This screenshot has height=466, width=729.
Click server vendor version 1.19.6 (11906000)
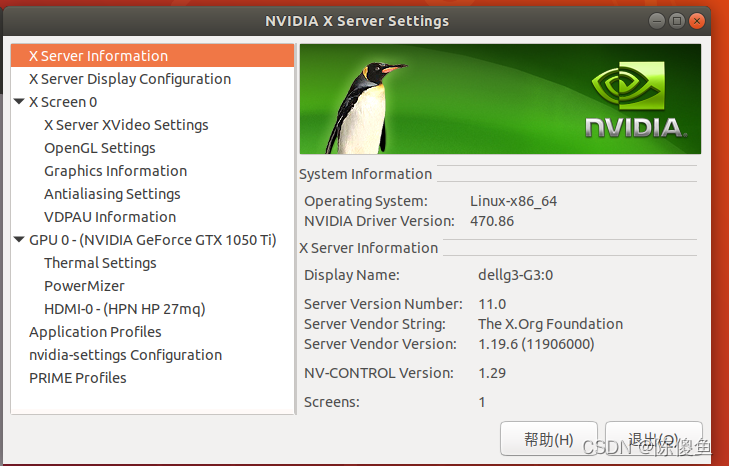point(536,344)
